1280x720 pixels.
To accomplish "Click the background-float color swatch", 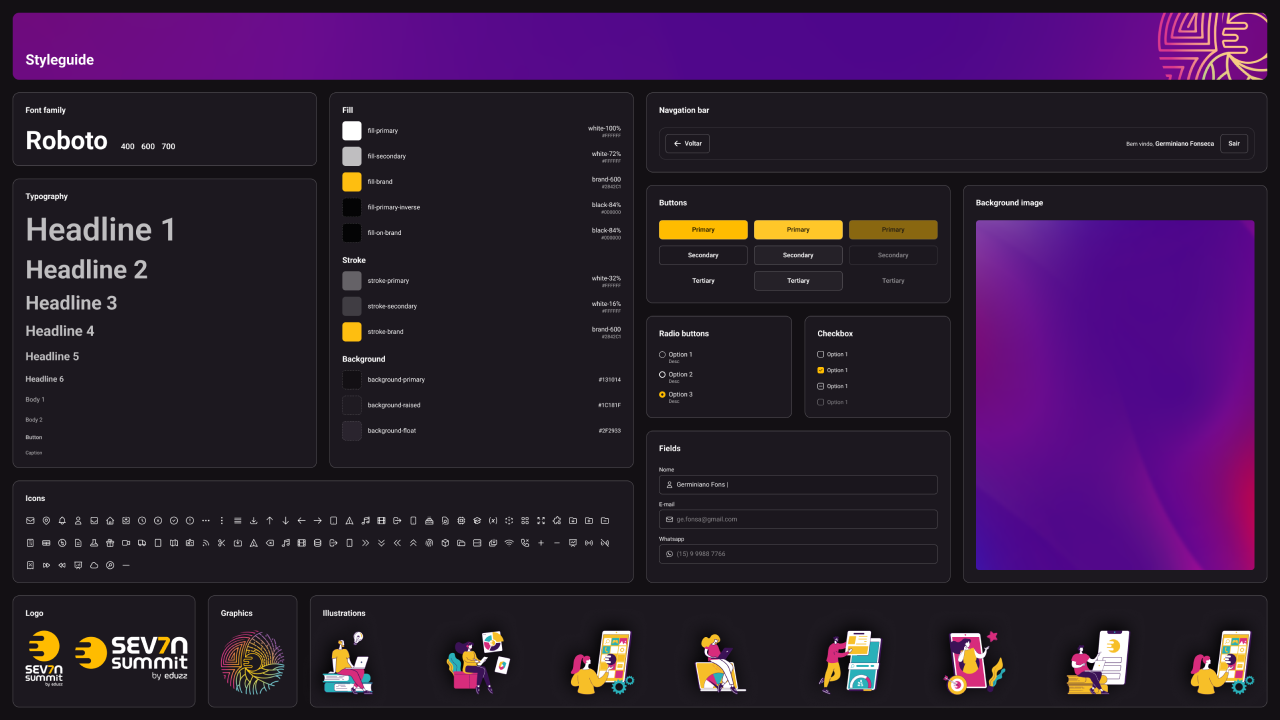I will (x=352, y=431).
